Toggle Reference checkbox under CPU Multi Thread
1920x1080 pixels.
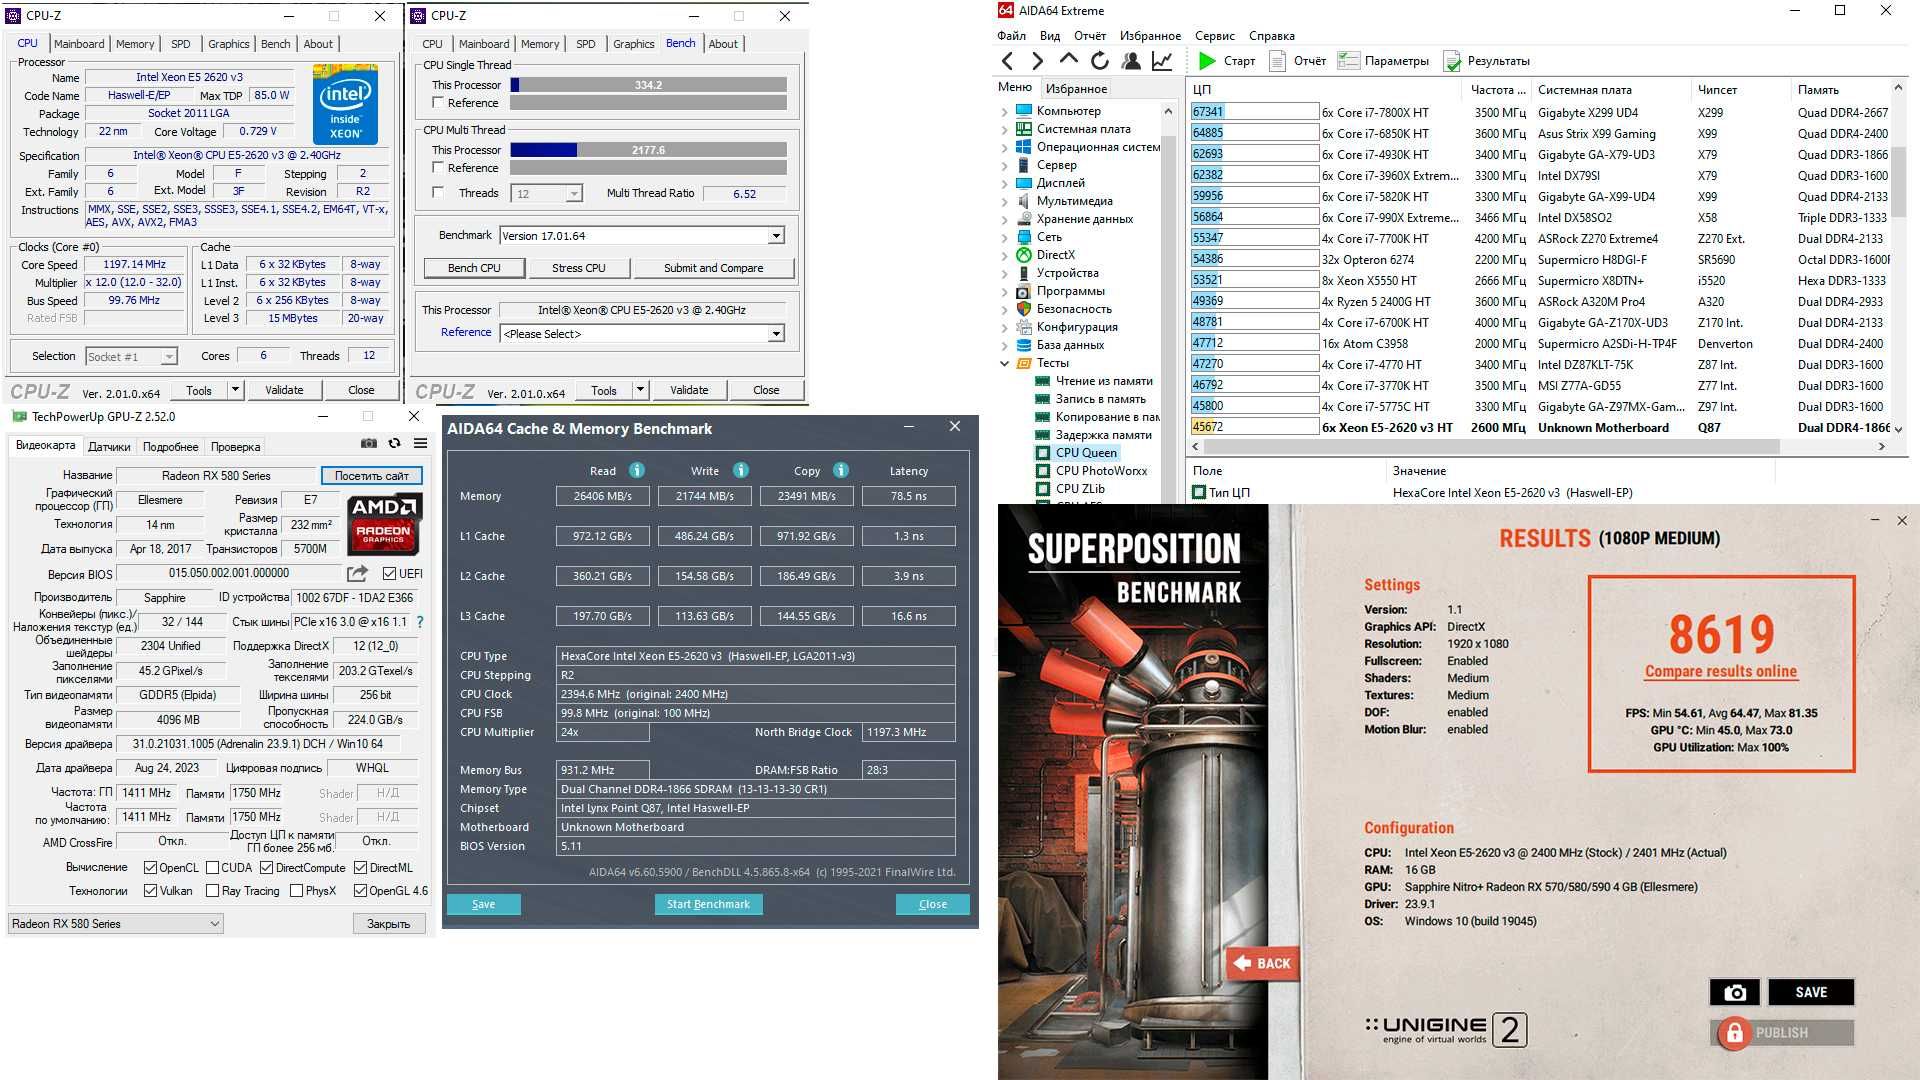click(x=438, y=168)
